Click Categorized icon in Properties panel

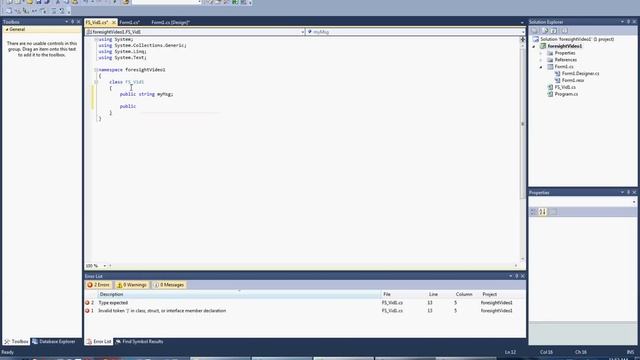533,211
